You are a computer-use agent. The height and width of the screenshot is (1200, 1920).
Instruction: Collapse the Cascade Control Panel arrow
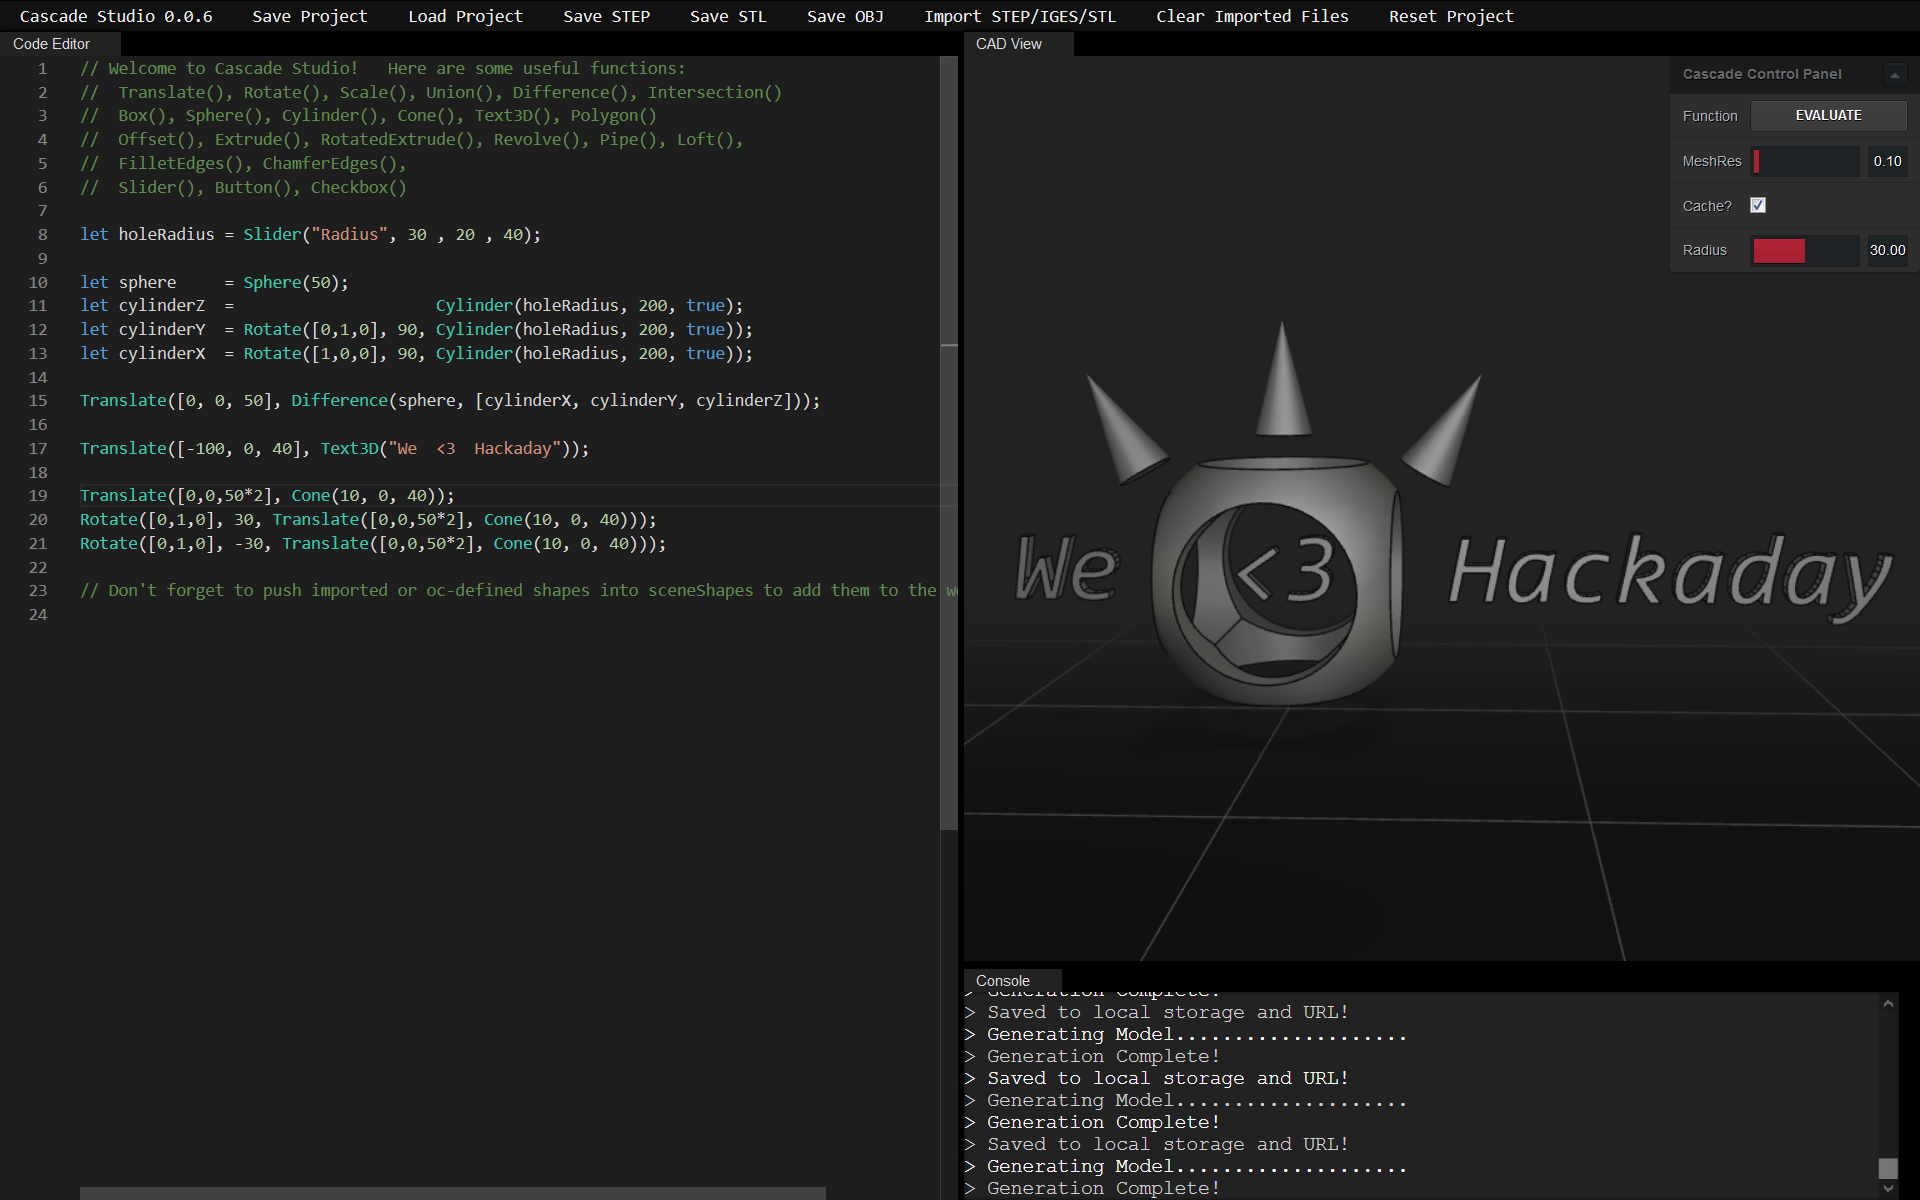(x=1894, y=75)
